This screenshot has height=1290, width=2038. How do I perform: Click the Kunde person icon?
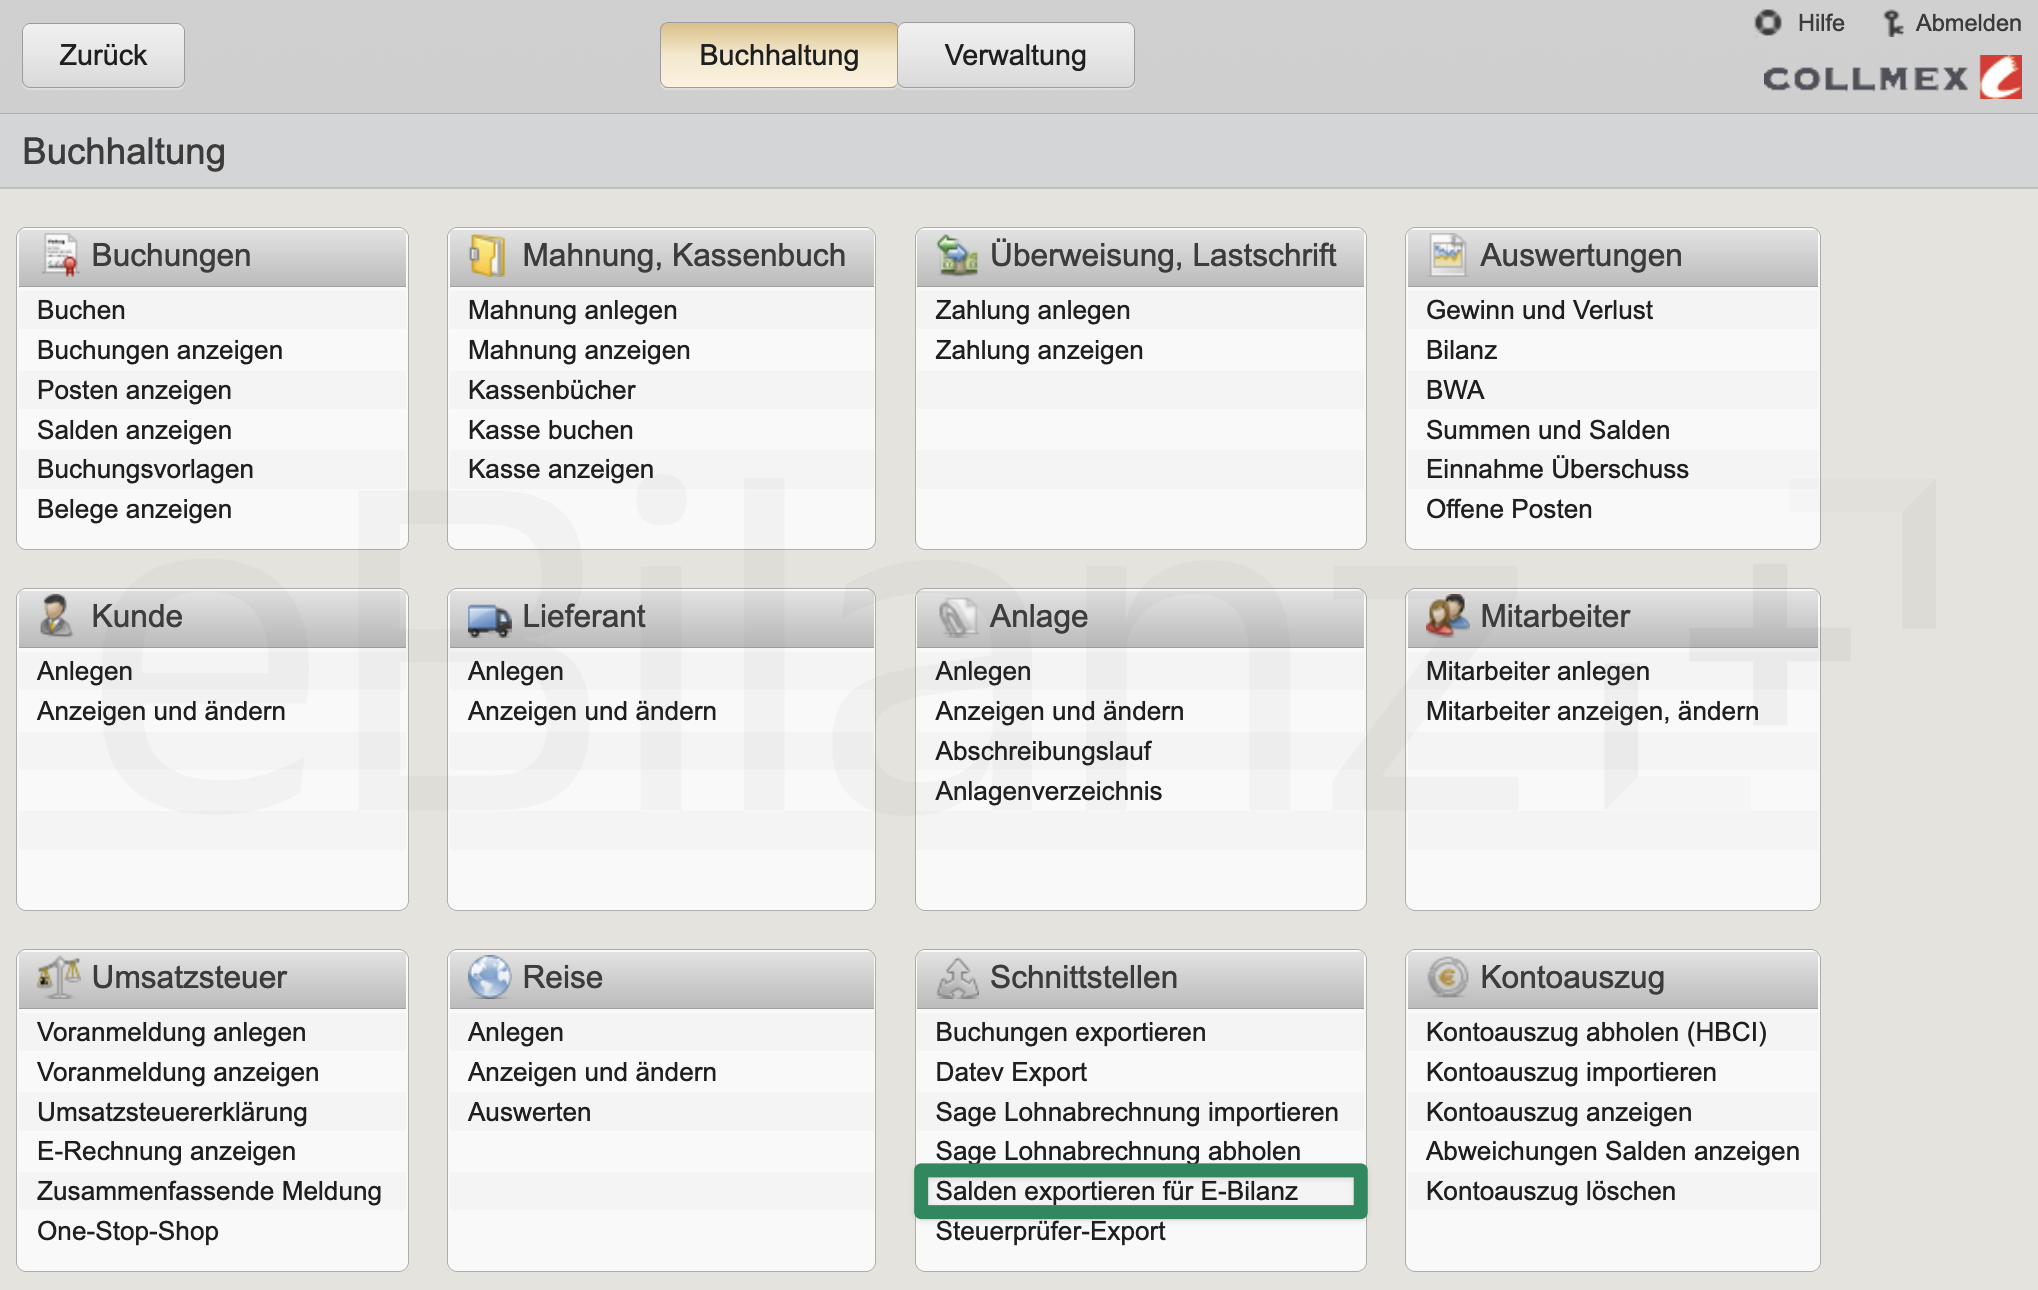coord(56,616)
